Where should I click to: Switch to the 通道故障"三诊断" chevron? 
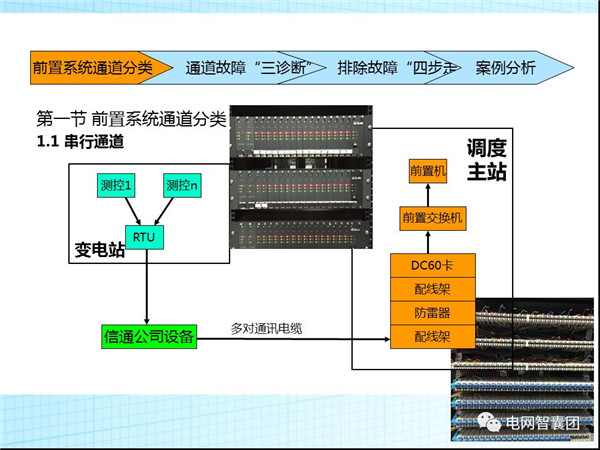click(x=243, y=68)
